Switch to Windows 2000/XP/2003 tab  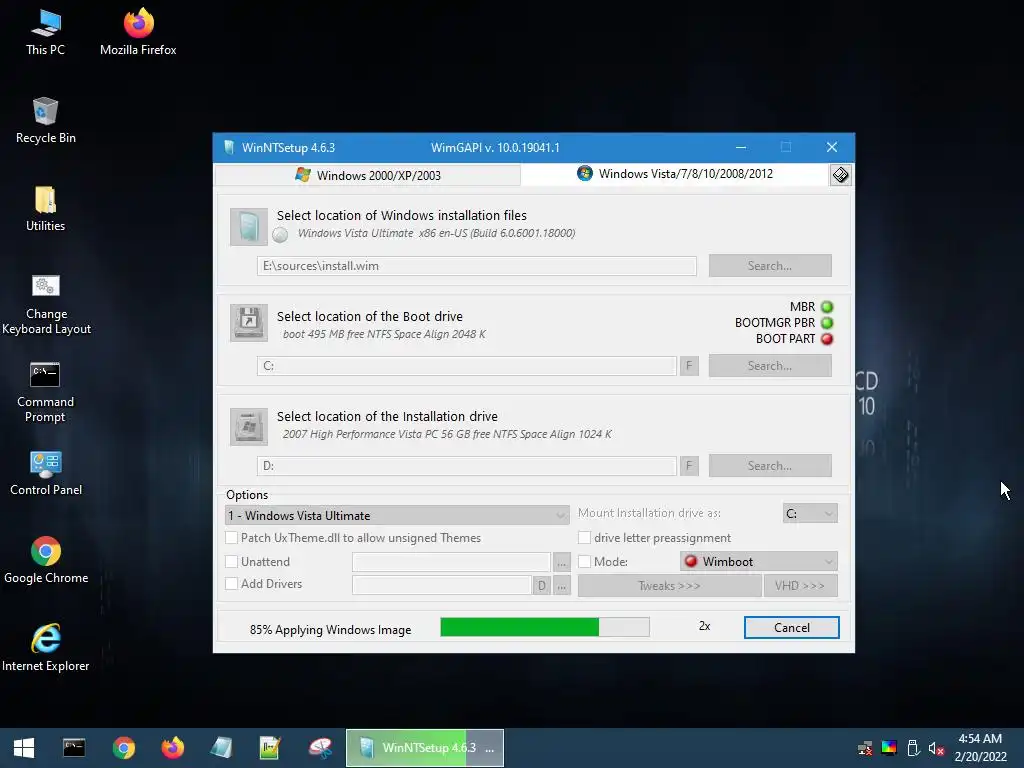(x=368, y=175)
